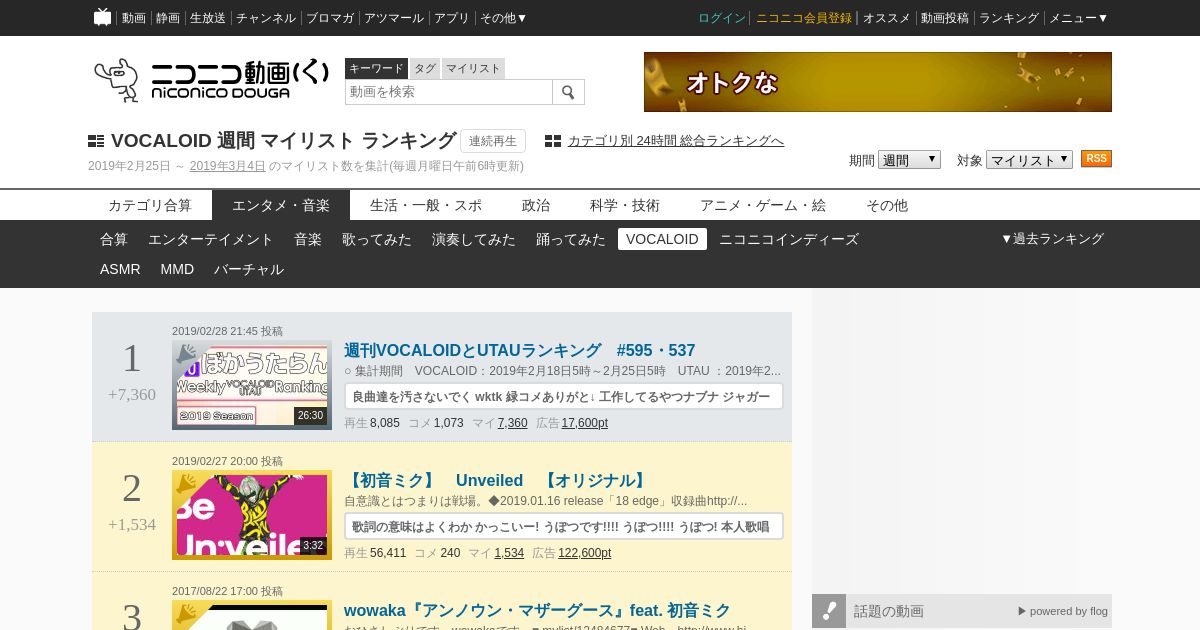Open the その他 dropdown in top bar

tap(503, 18)
